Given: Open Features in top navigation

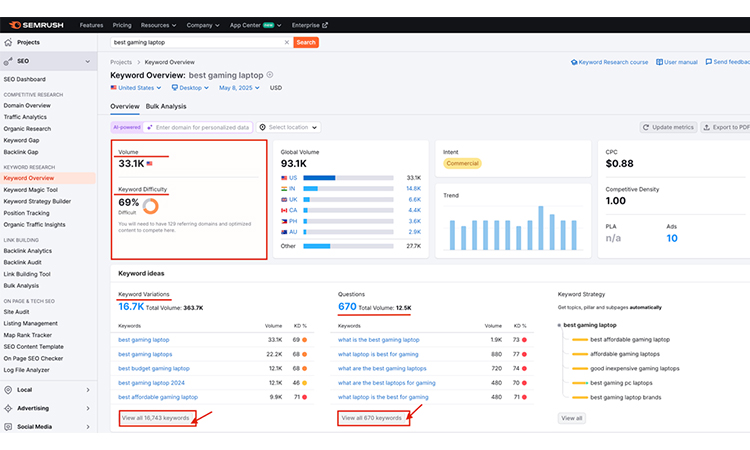Looking at the screenshot, I should pyautogui.click(x=91, y=25).
